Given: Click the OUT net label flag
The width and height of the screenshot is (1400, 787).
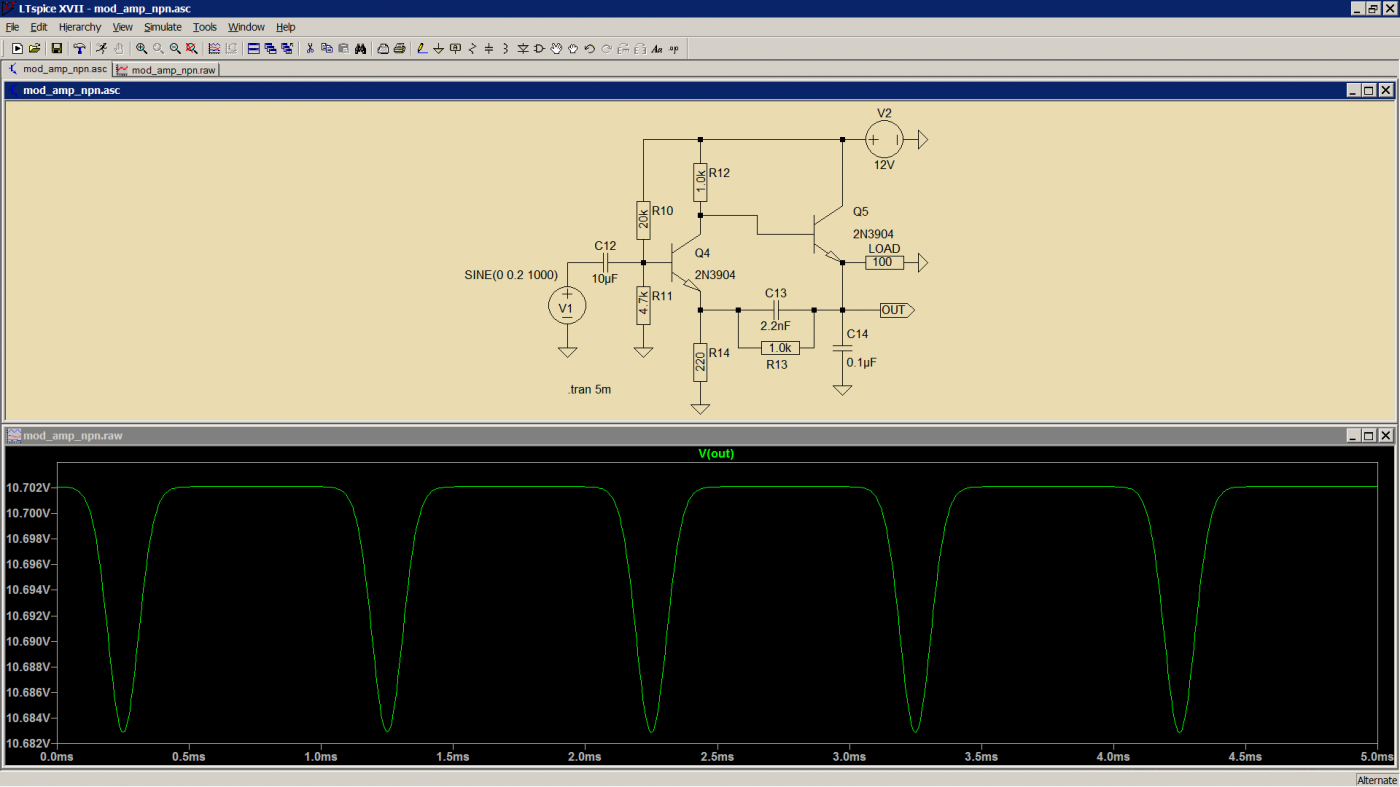Looking at the screenshot, I should pos(896,310).
